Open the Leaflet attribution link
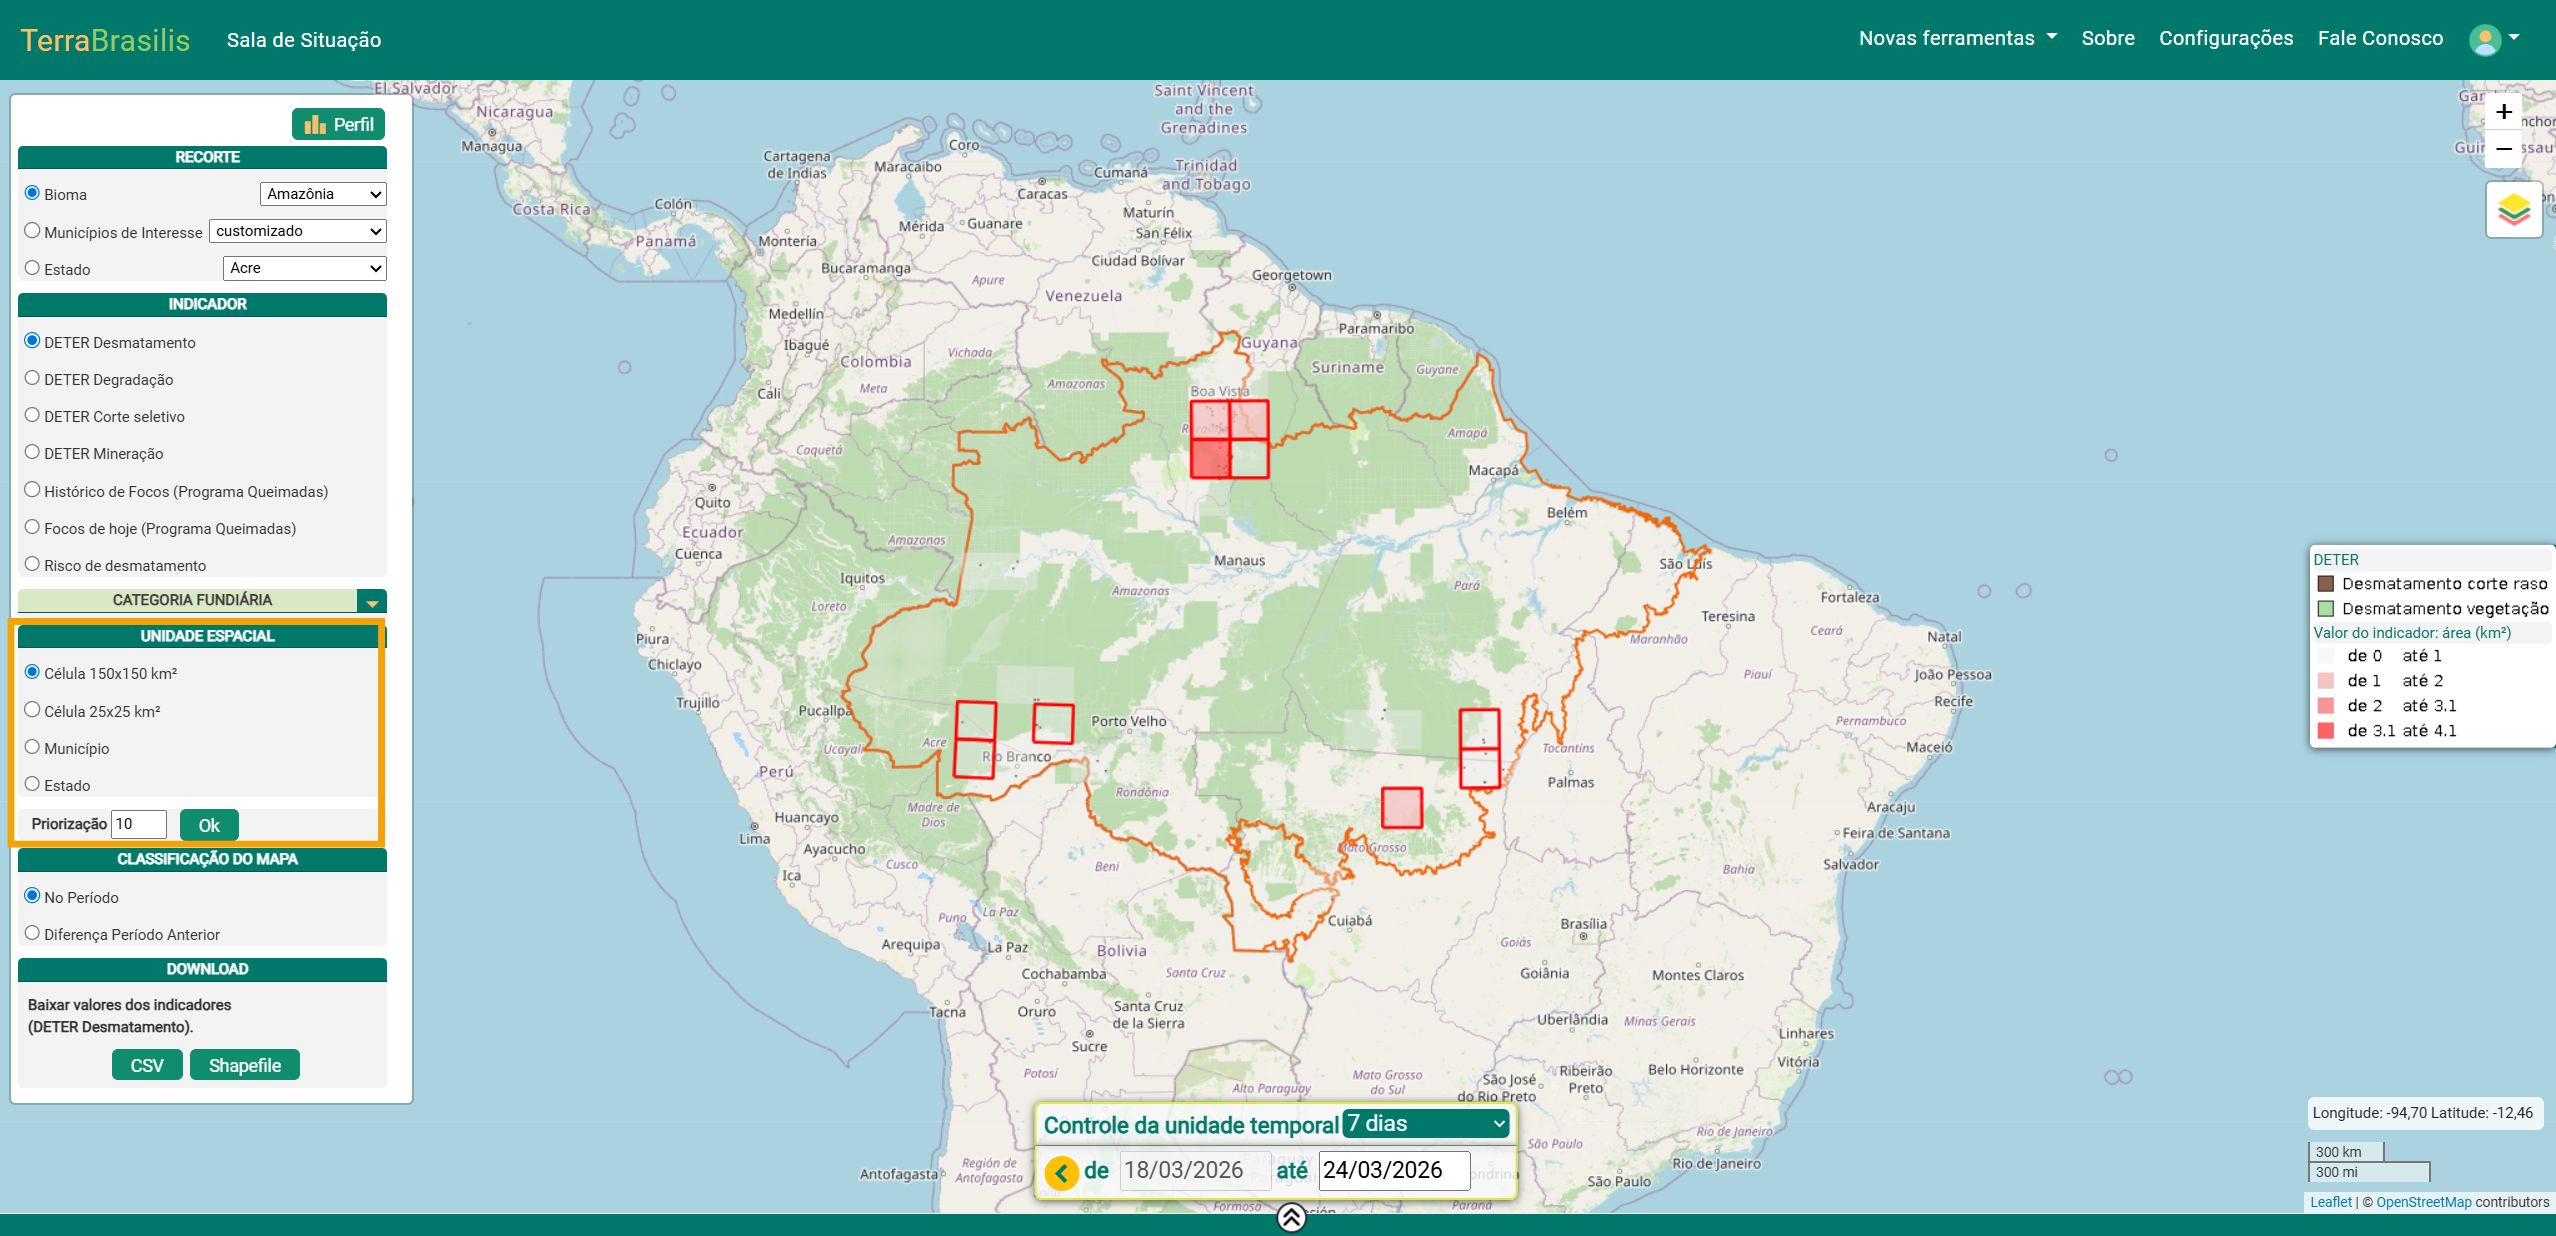The height and width of the screenshot is (1236, 2556). pos(2330,1202)
